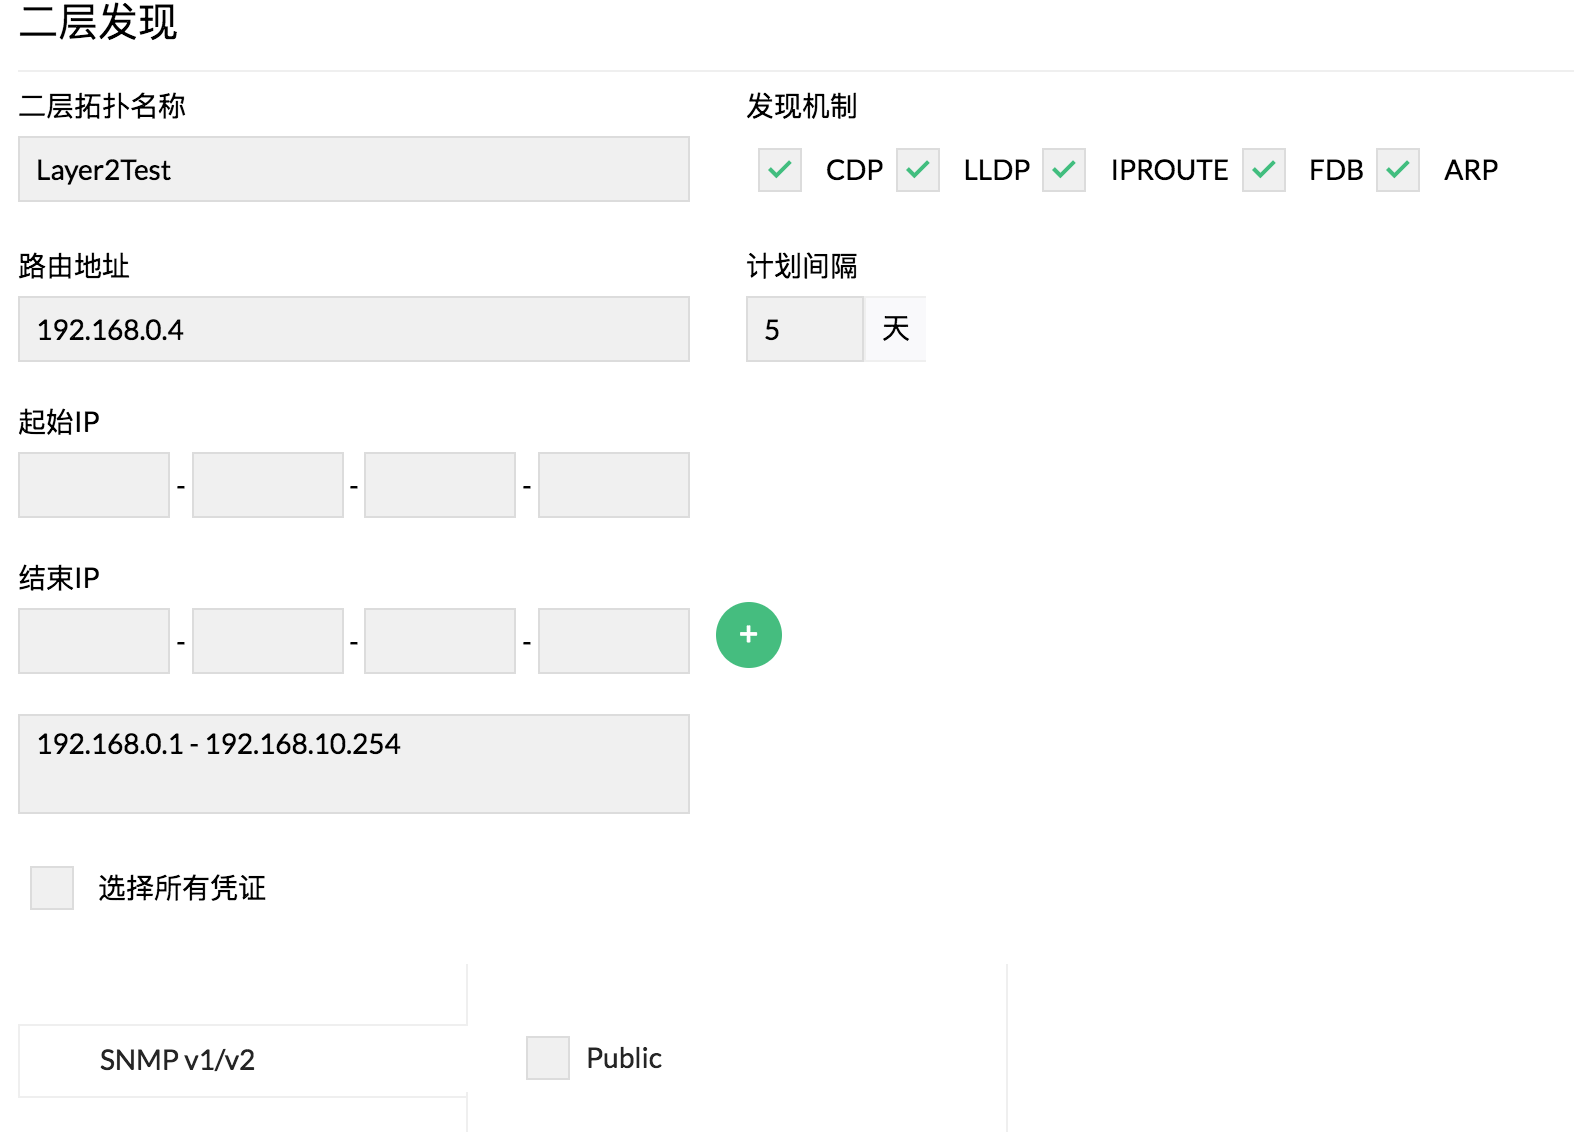Click the last octet of 起始IP
The image size is (1574, 1132).
pyautogui.click(x=613, y=485)
